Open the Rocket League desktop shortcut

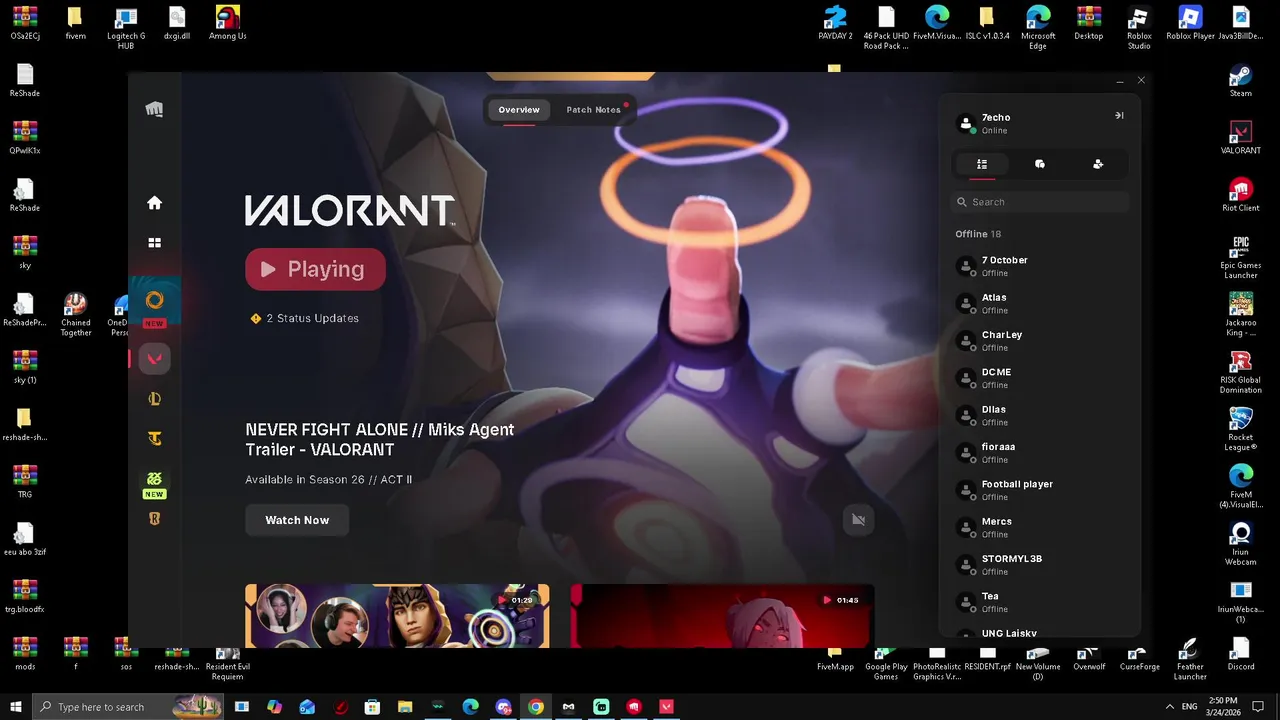(1241, 429)
